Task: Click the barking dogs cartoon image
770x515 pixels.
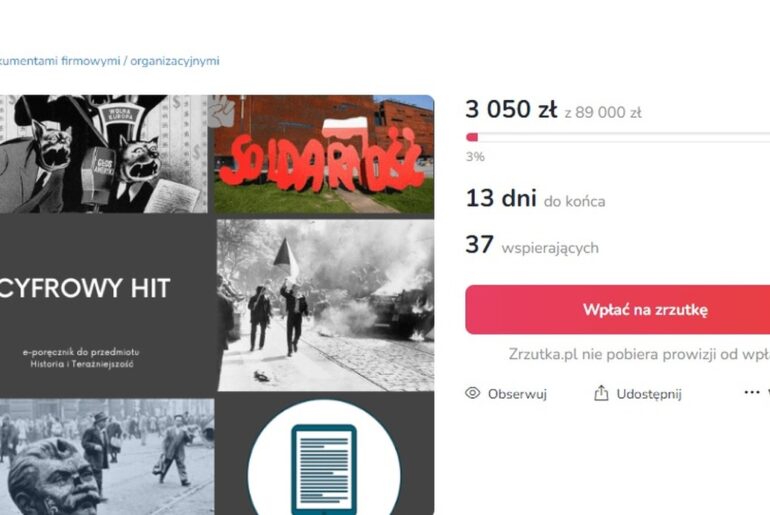Action: click(x=103, y=154)
